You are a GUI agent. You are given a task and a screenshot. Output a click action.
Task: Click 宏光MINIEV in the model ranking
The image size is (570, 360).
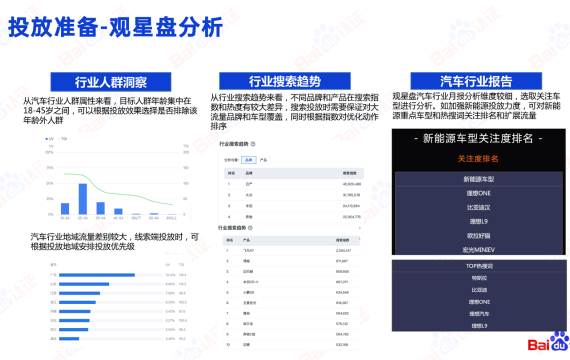point(479,250)
